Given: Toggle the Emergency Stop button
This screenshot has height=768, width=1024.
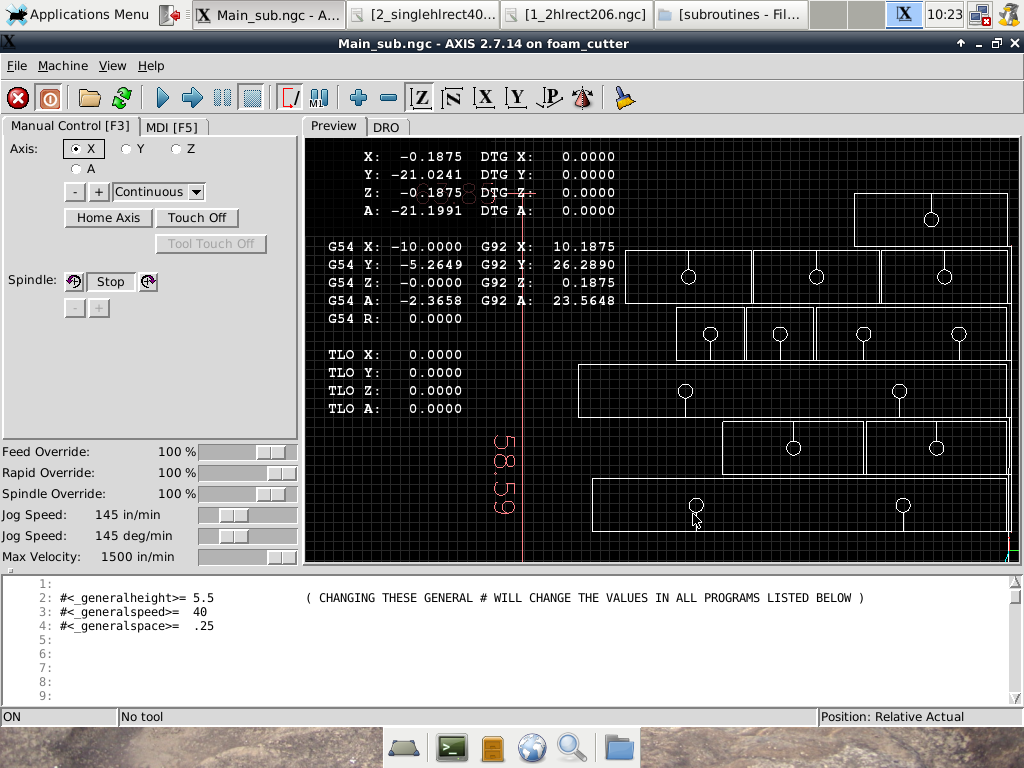Looking at the screenshot, I should [x=17, y=98].
